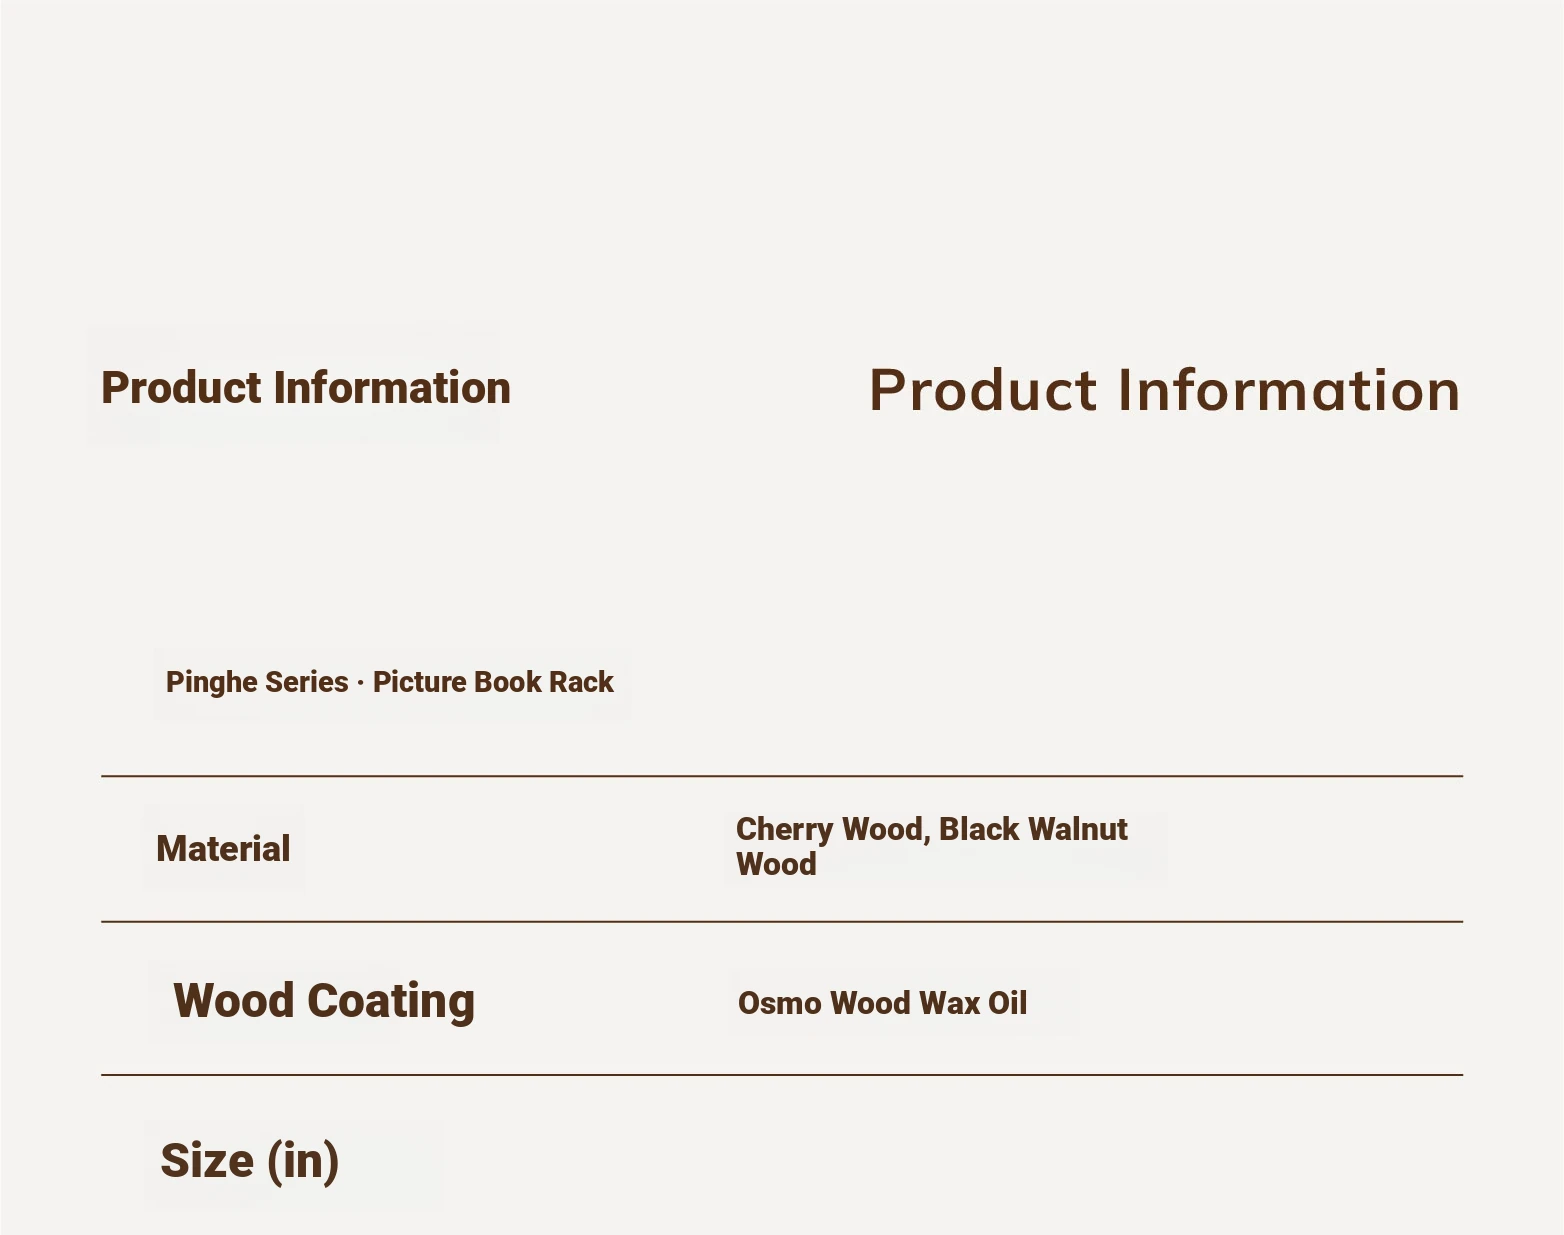Click the words "Pinghe Series"
Screen dimensions: 1564x1235
coord(257,682)
